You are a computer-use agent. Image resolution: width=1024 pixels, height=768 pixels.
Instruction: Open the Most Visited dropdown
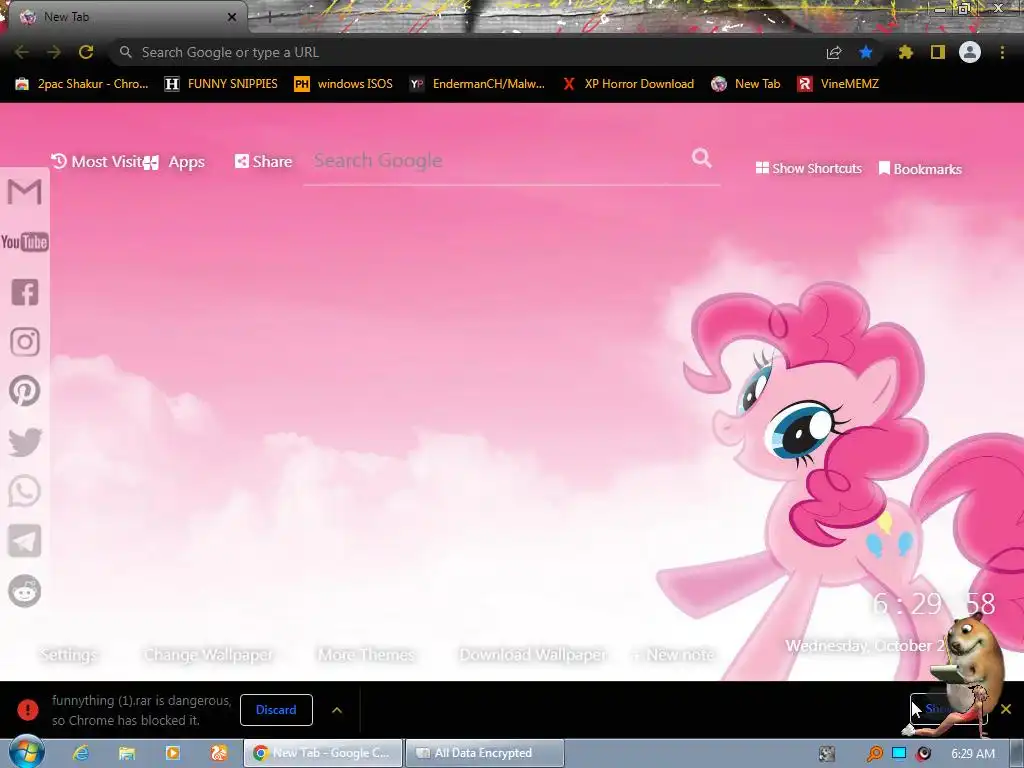tap(96, 161)
